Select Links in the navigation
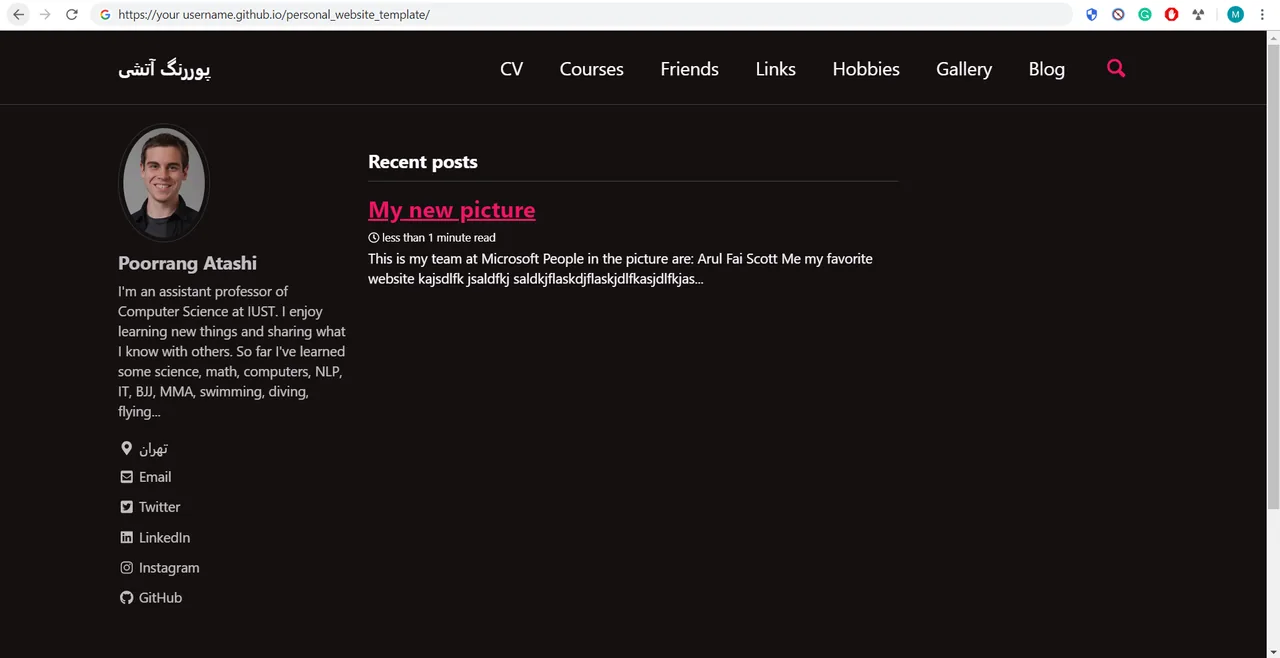This screenshot has height=658, width=1280. [776, 69]
